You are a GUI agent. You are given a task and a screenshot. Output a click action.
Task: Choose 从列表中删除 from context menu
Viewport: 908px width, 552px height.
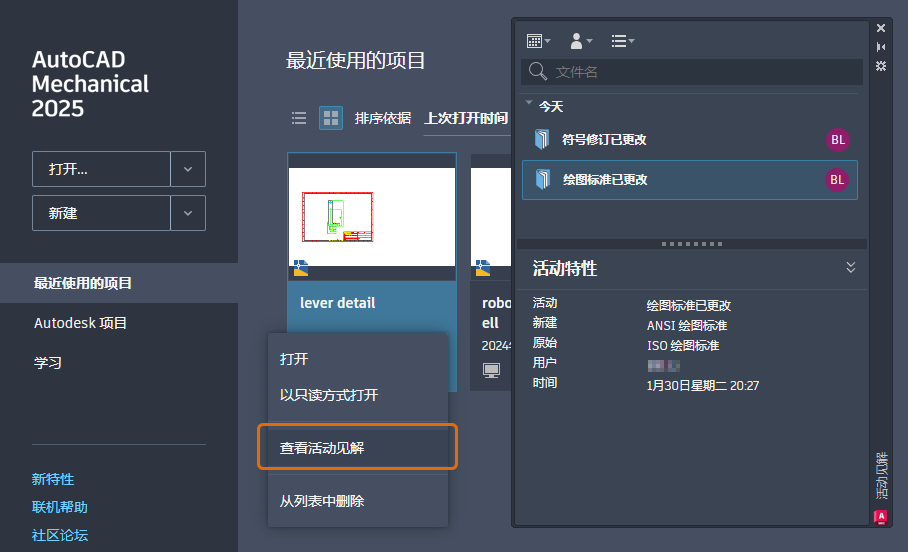(358, 501)
